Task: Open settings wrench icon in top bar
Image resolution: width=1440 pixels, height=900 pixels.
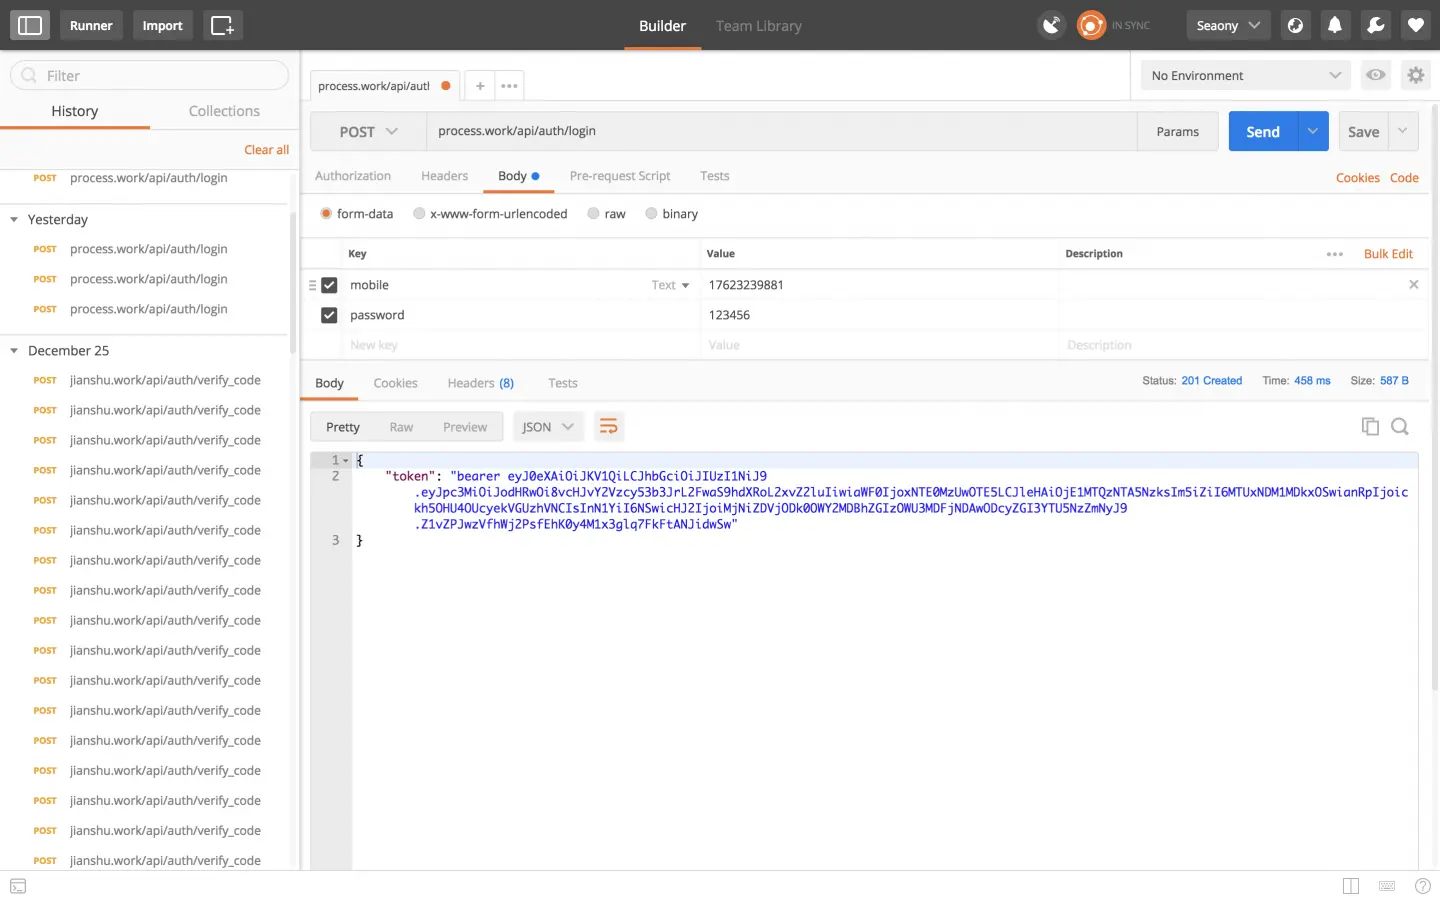Action: click(1376, 25)
